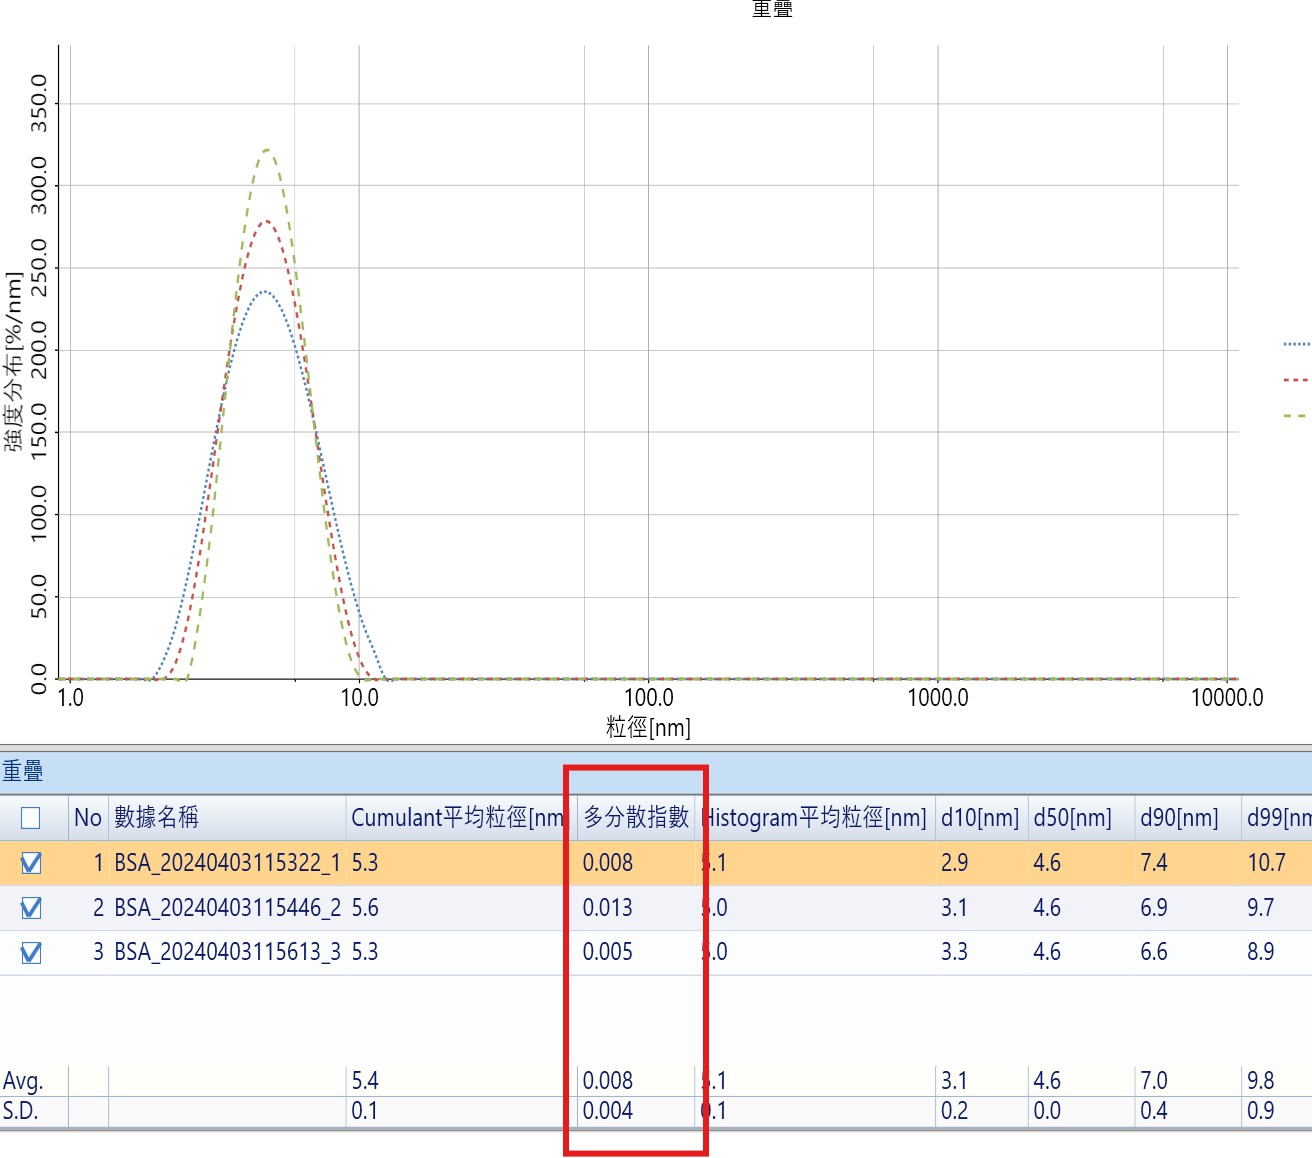Uncheck the checkbox for BSA_20240403115446_2
Viewport: 1312px width, 1158px height.
tap(31, 908)
